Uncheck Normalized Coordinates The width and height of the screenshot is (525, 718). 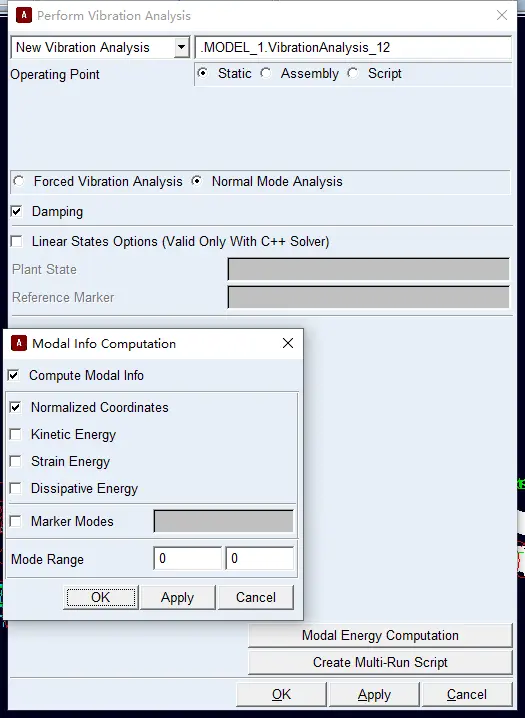pyautogui.click(x=16, y=407)
